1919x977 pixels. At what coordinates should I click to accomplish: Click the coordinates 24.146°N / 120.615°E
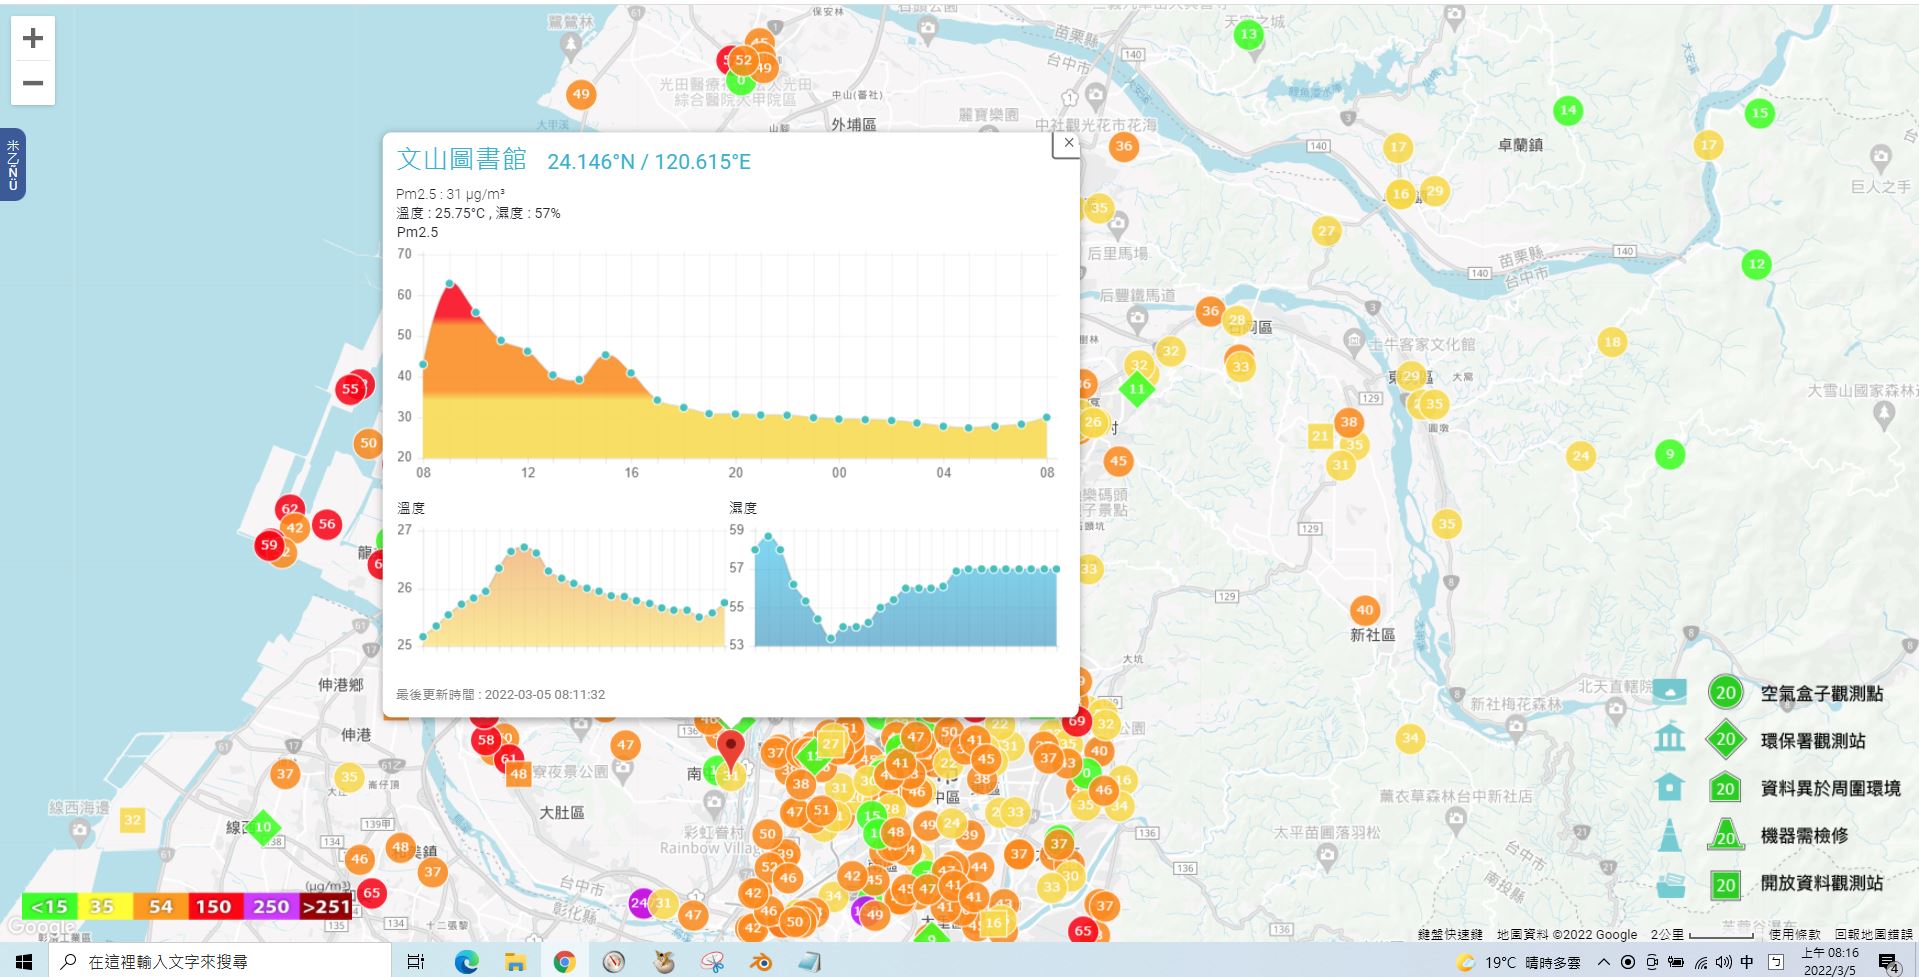pos(649,162)
